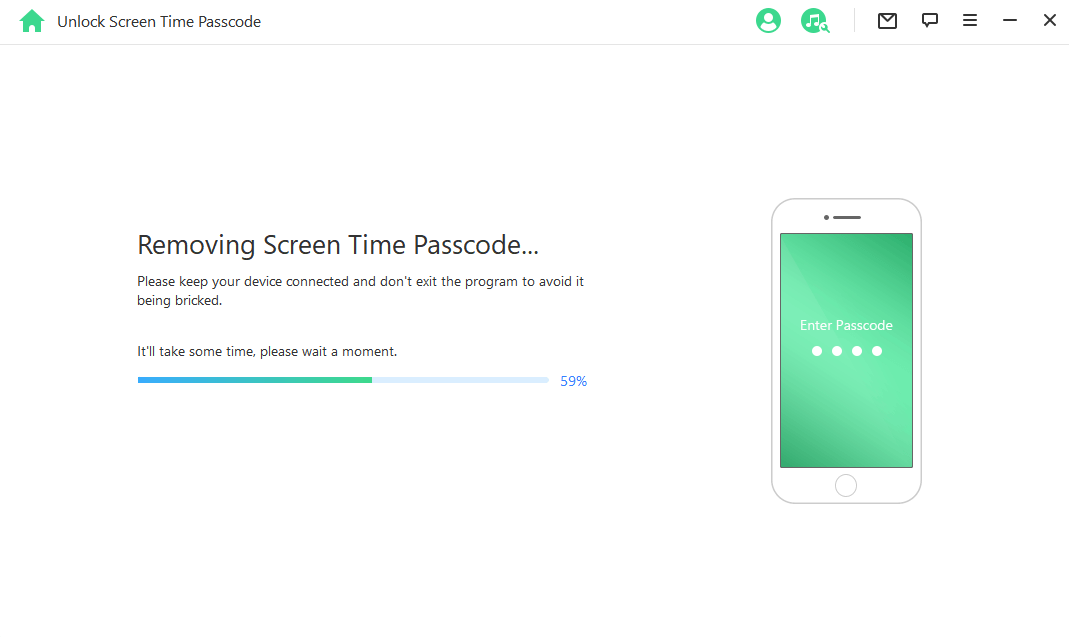
Task: Click the wait-a-moment message text
Action: pos(266,351)
